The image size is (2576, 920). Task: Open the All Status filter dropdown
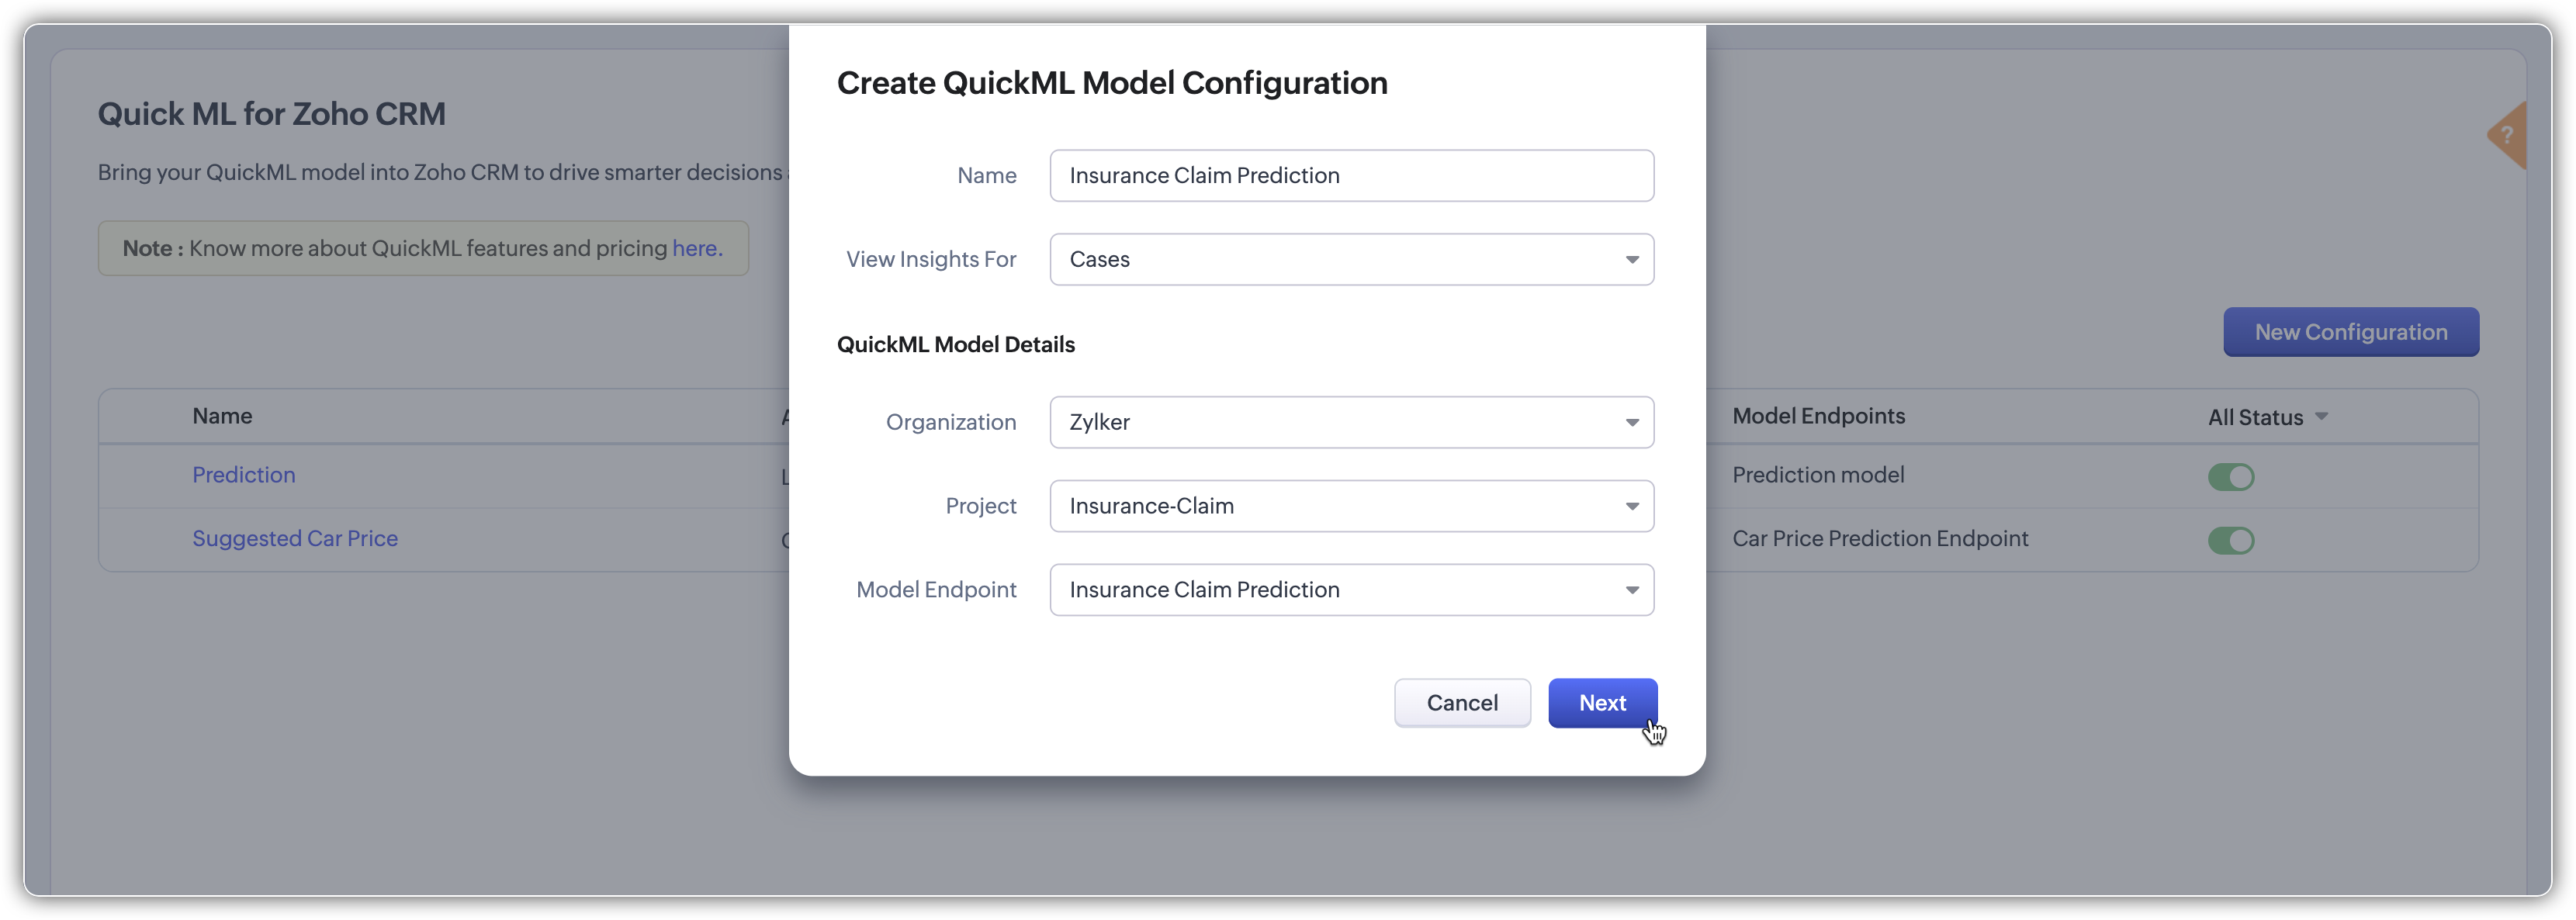(2266, 417)
